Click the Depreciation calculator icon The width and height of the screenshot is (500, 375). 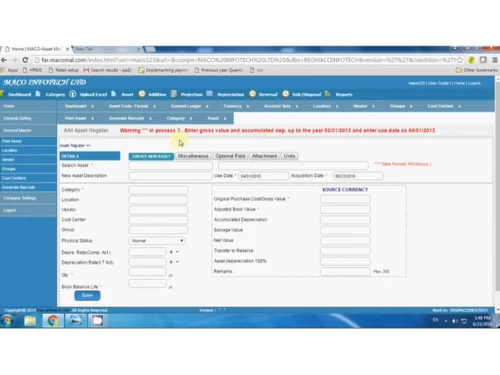click(209, 94)
